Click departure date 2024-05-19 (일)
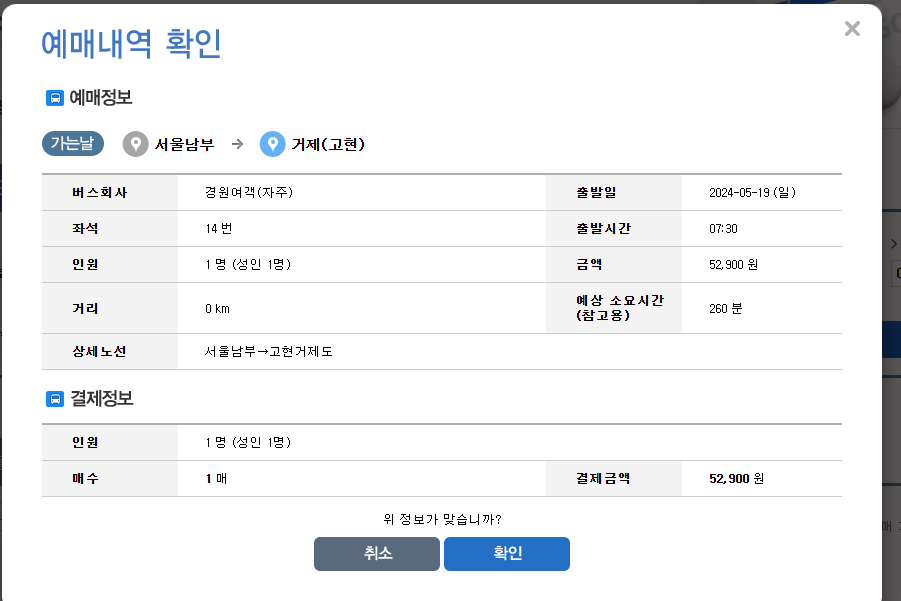Viewport: 901px width, 601px height. click(x=752, y=192)
